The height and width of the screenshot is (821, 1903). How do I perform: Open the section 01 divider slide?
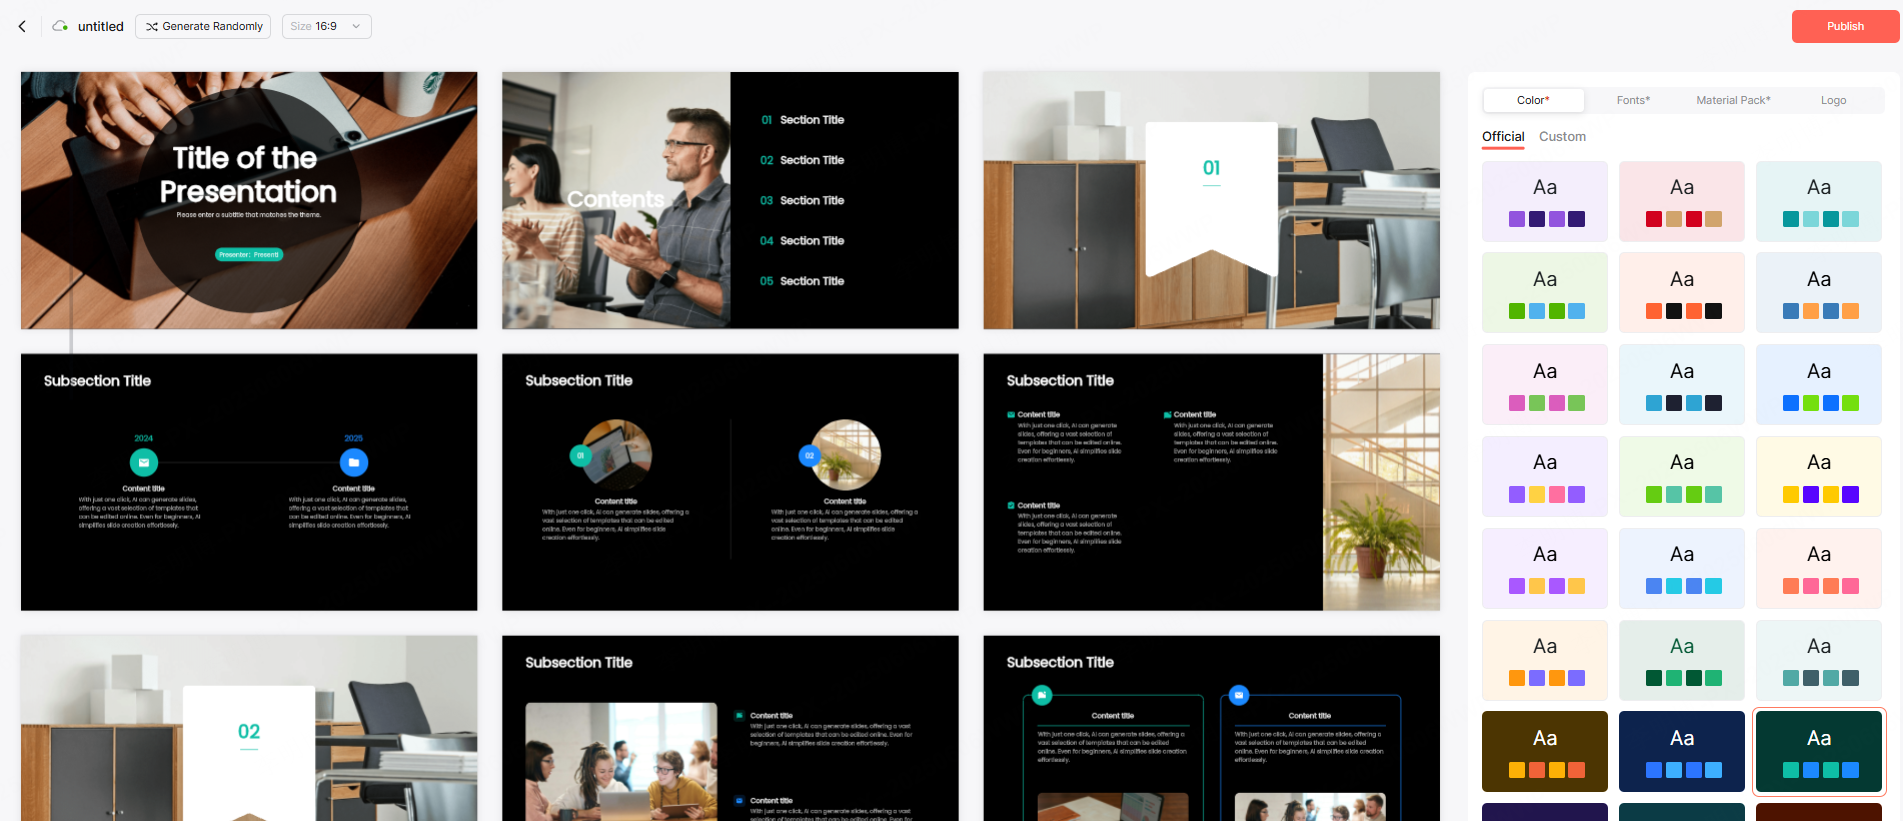[1211, 200]
